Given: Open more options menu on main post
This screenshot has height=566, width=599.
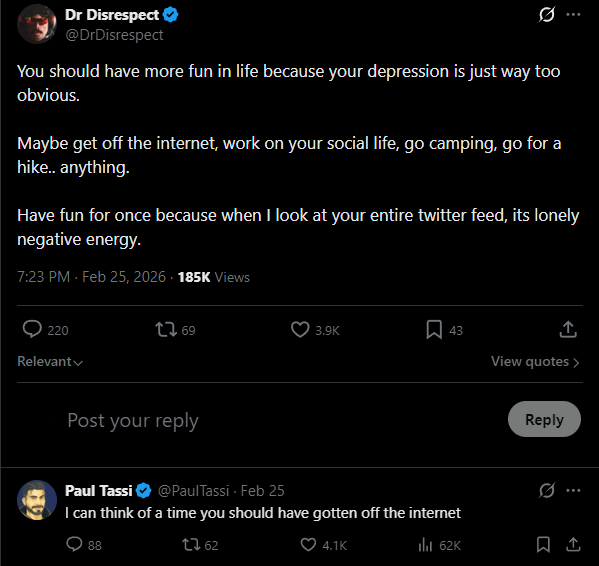Looking at the screenshot, I should (x=573, y=15).
